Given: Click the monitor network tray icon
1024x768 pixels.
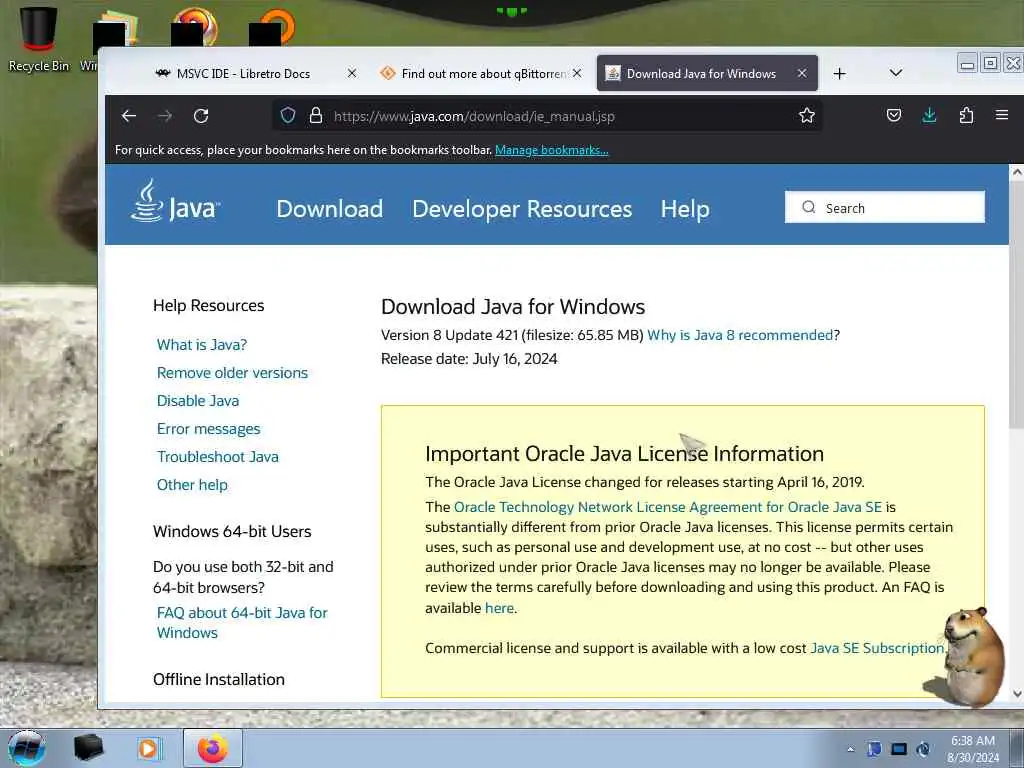Looking at the screenshot, I should pyautogui.click(x=899, y=749).
